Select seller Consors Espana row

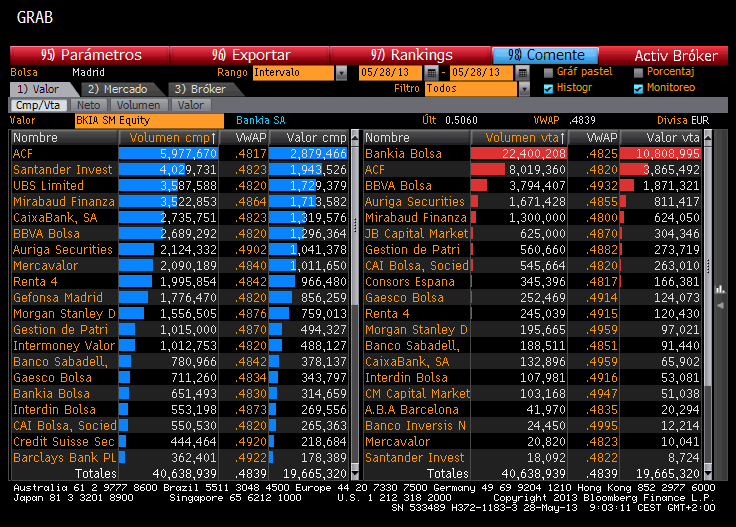point(533,282)
